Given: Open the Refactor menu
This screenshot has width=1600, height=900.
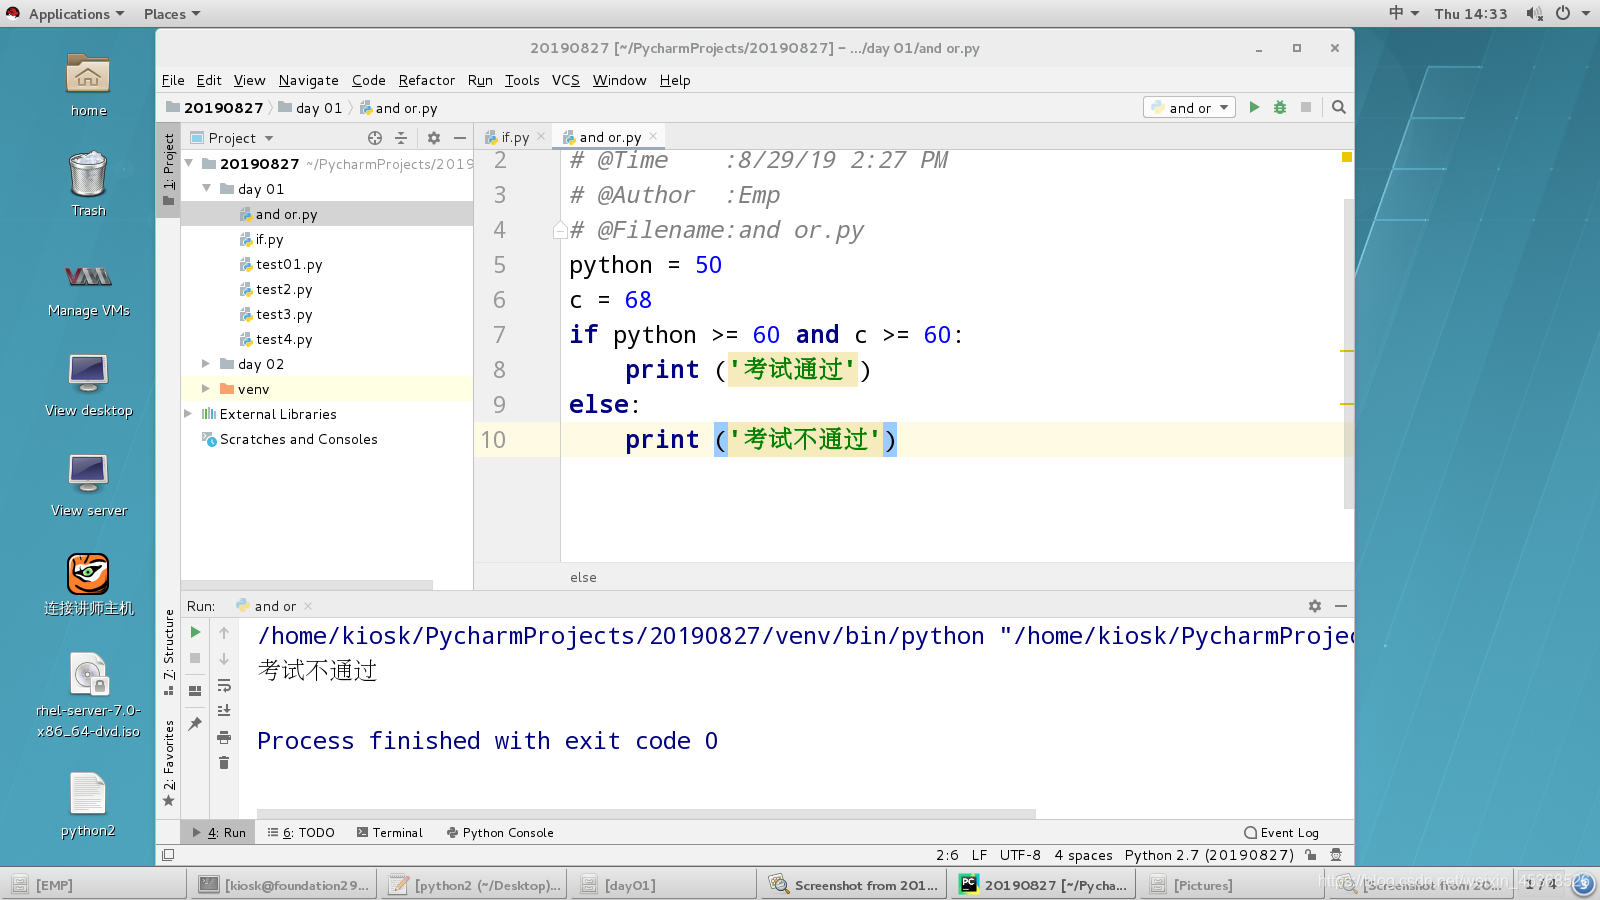Looking at the screenshot, I should point(427,80).
